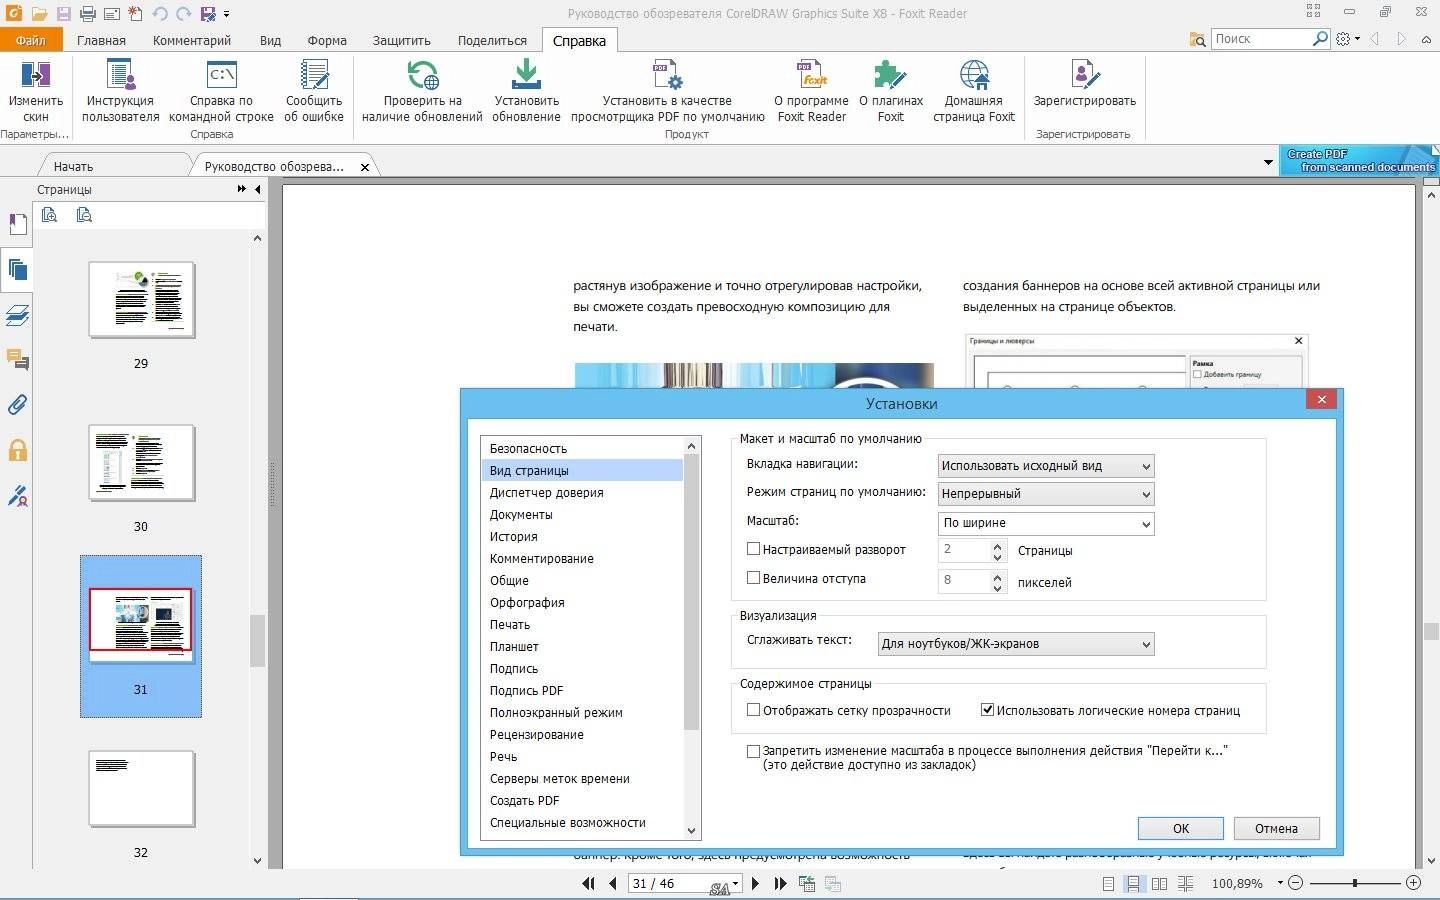The image size is (1440, 900).
Task: Select single page view mode icon
Action: [x=1108, y=884]
